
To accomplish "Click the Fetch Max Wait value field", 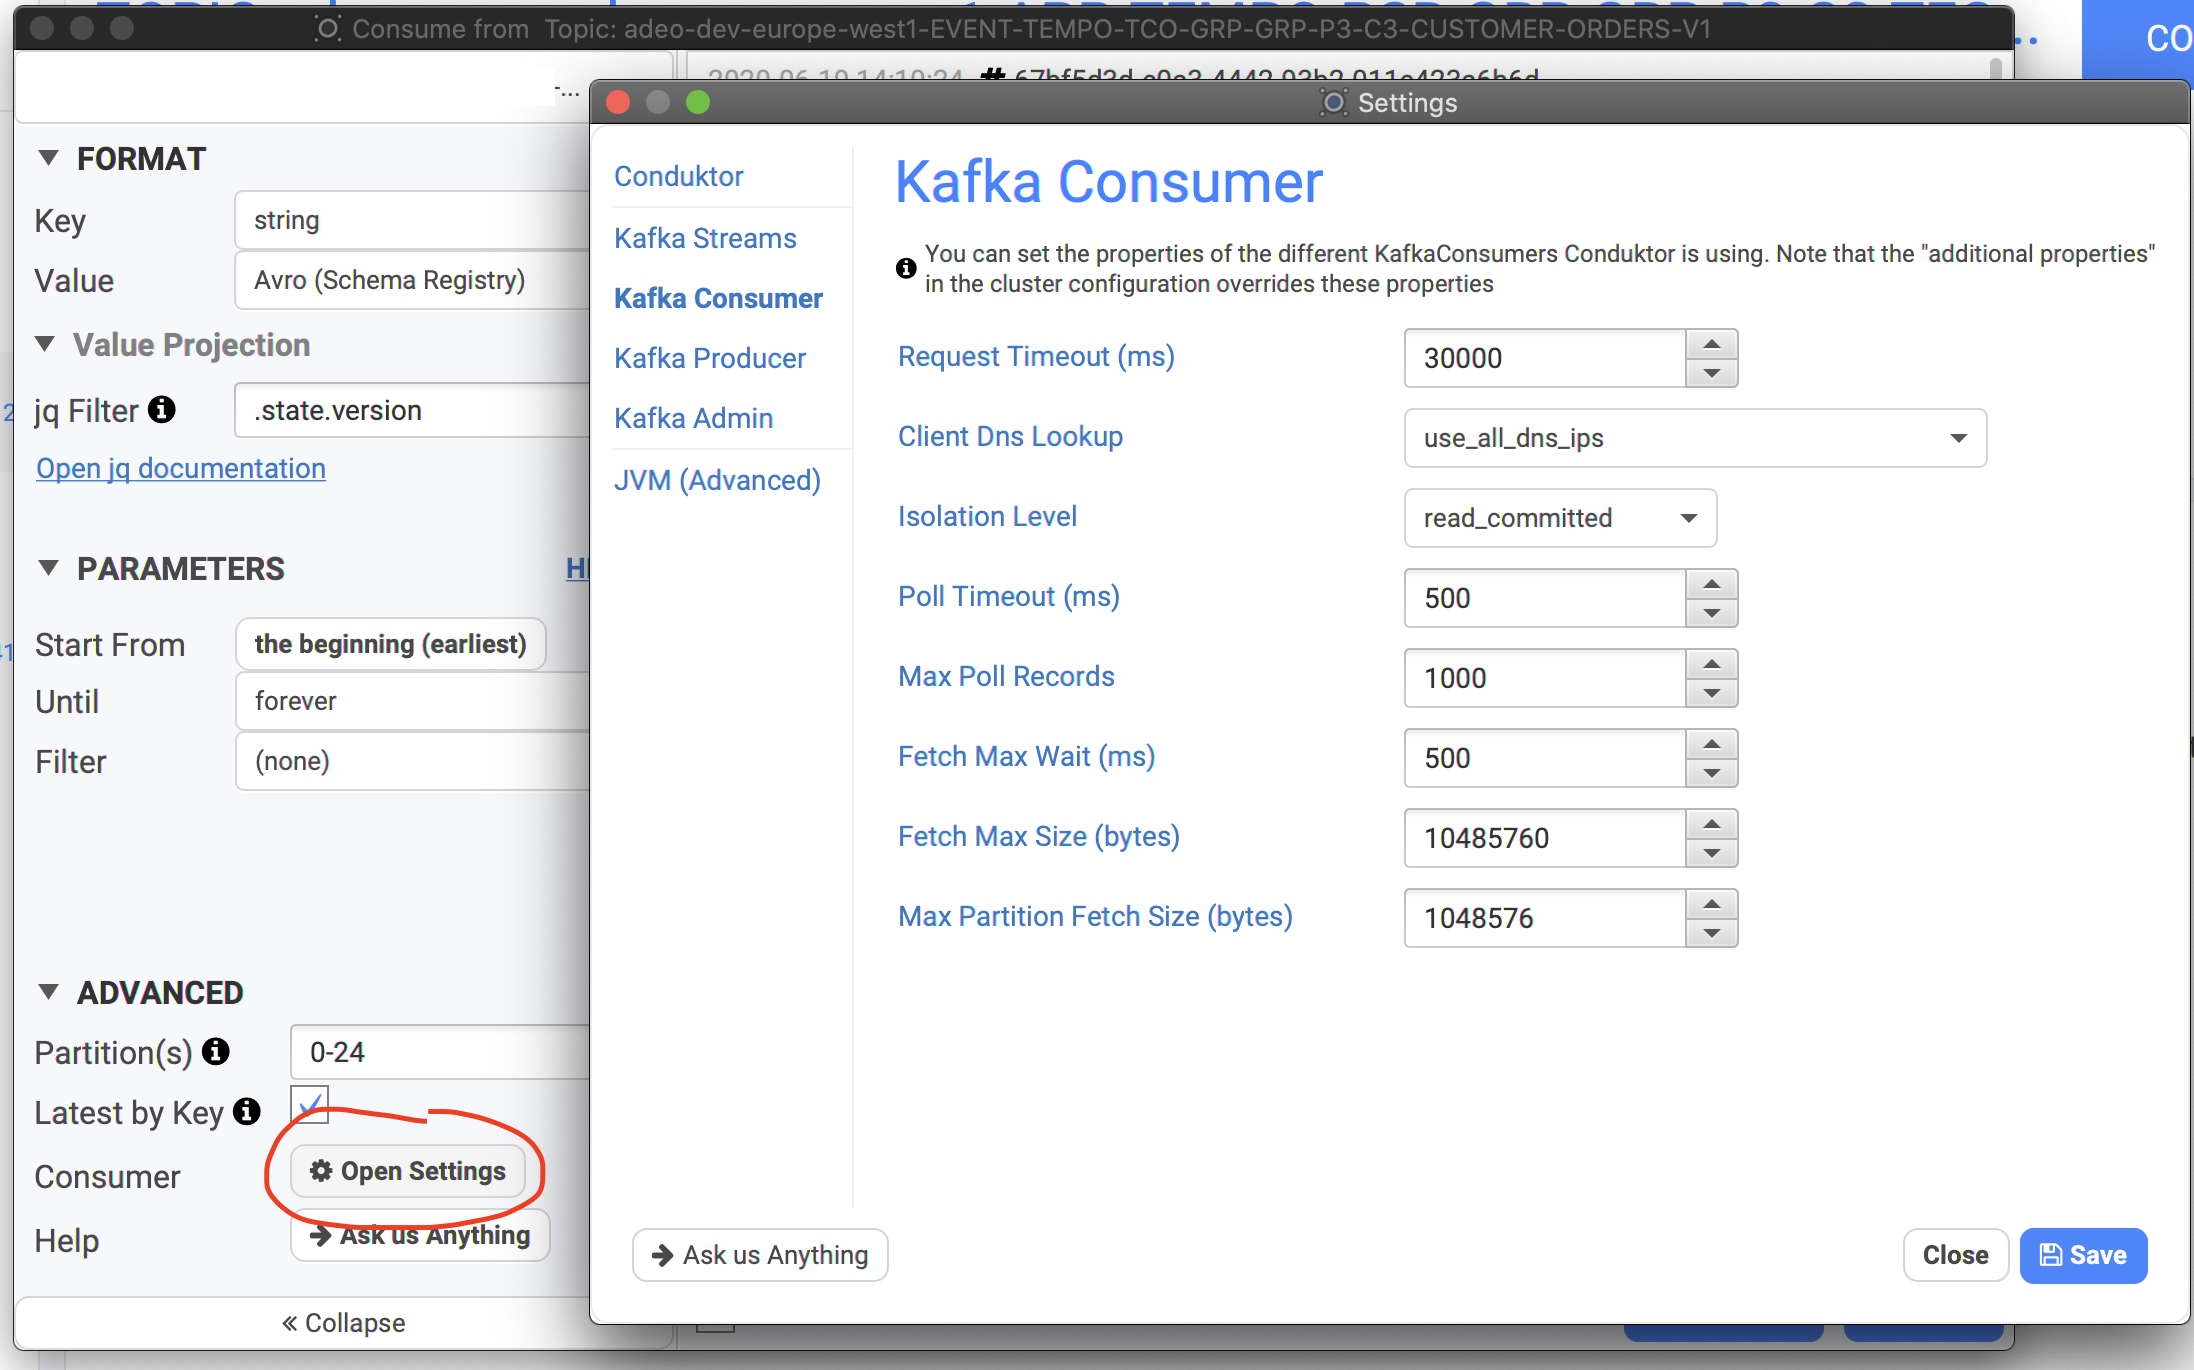I will pyautogui.click(x=1545, y=758).
